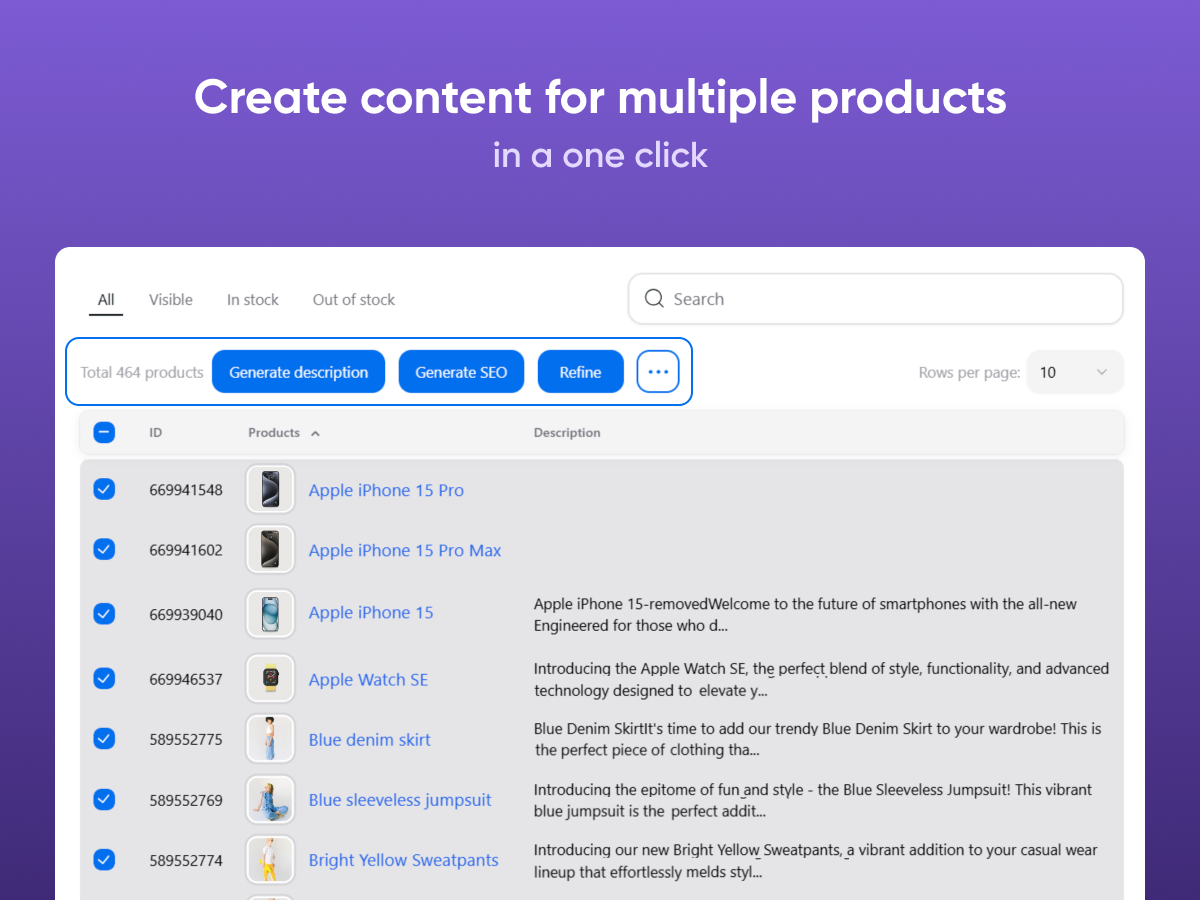
Task: Click product ID 589552774
Action: coord(186,860)
